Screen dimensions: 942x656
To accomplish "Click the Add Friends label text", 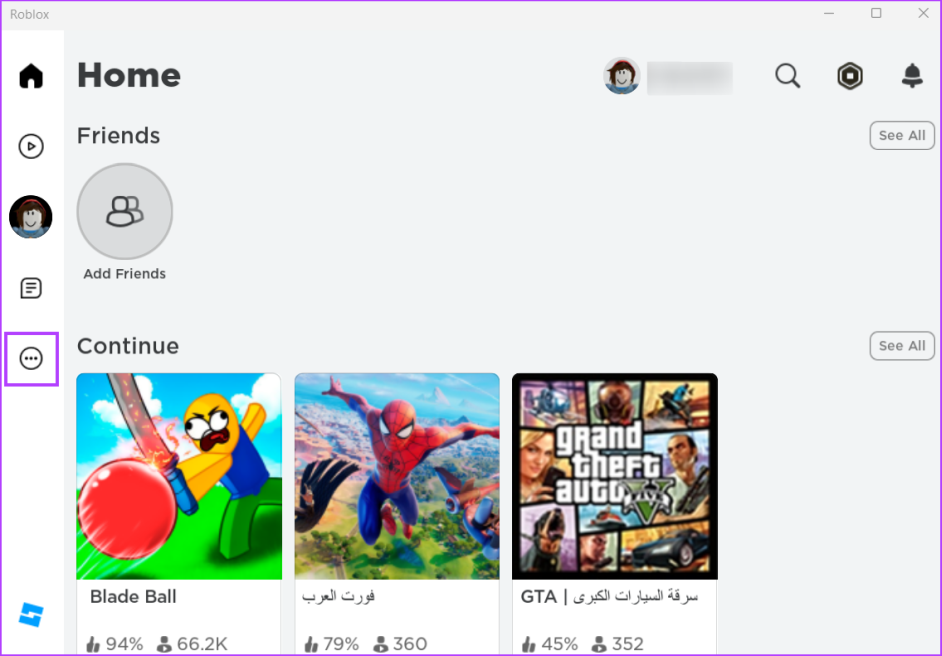I will tap(125, 274).
